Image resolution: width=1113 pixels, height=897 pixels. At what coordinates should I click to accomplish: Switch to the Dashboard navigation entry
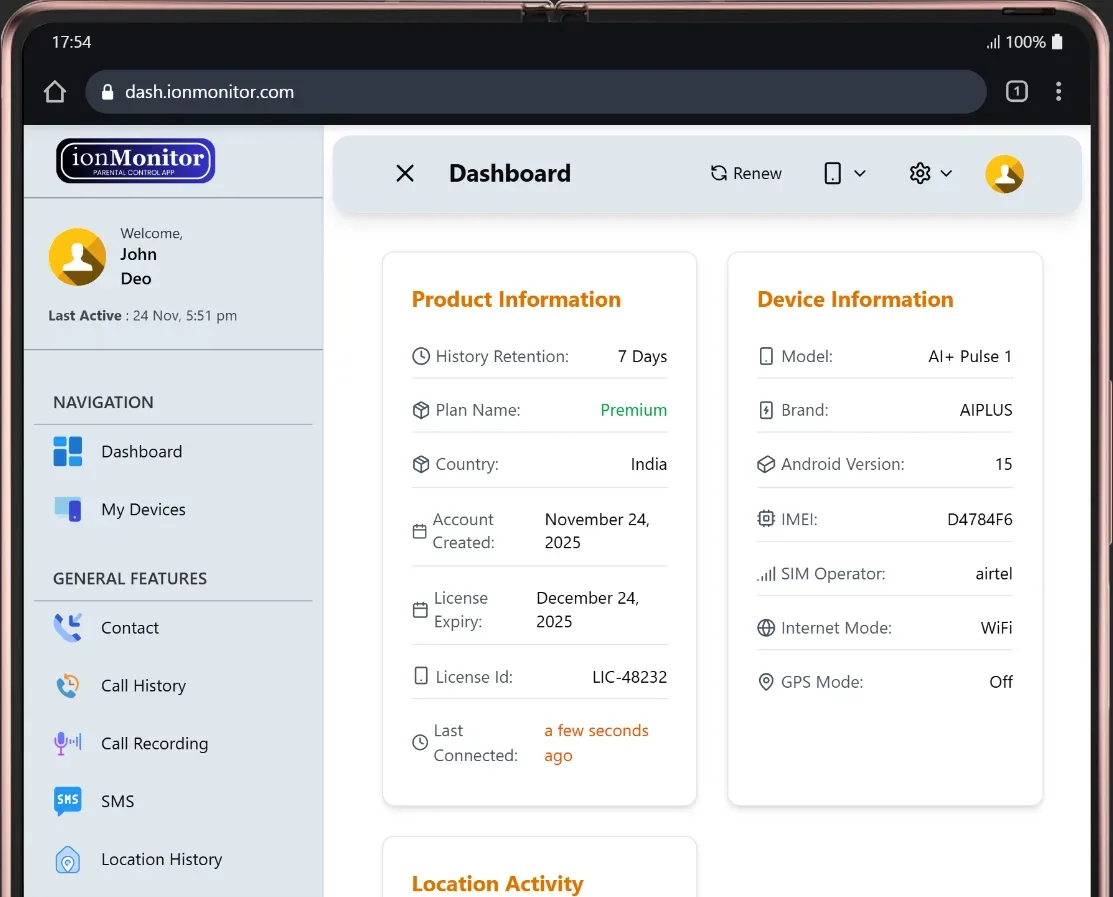pyautogui.click(x=141, y=451)
